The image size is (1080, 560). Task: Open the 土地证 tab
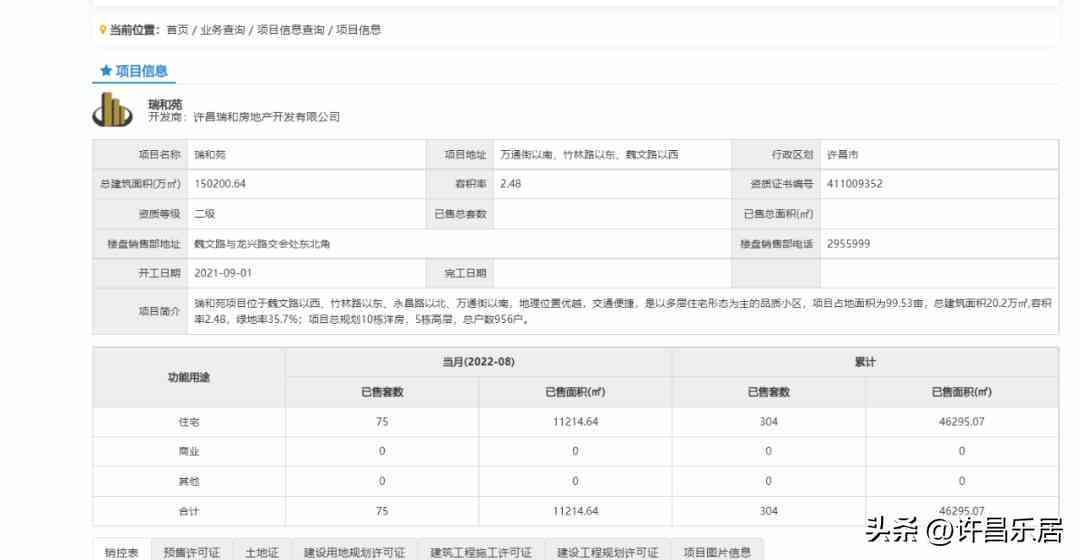pos(262,552)
